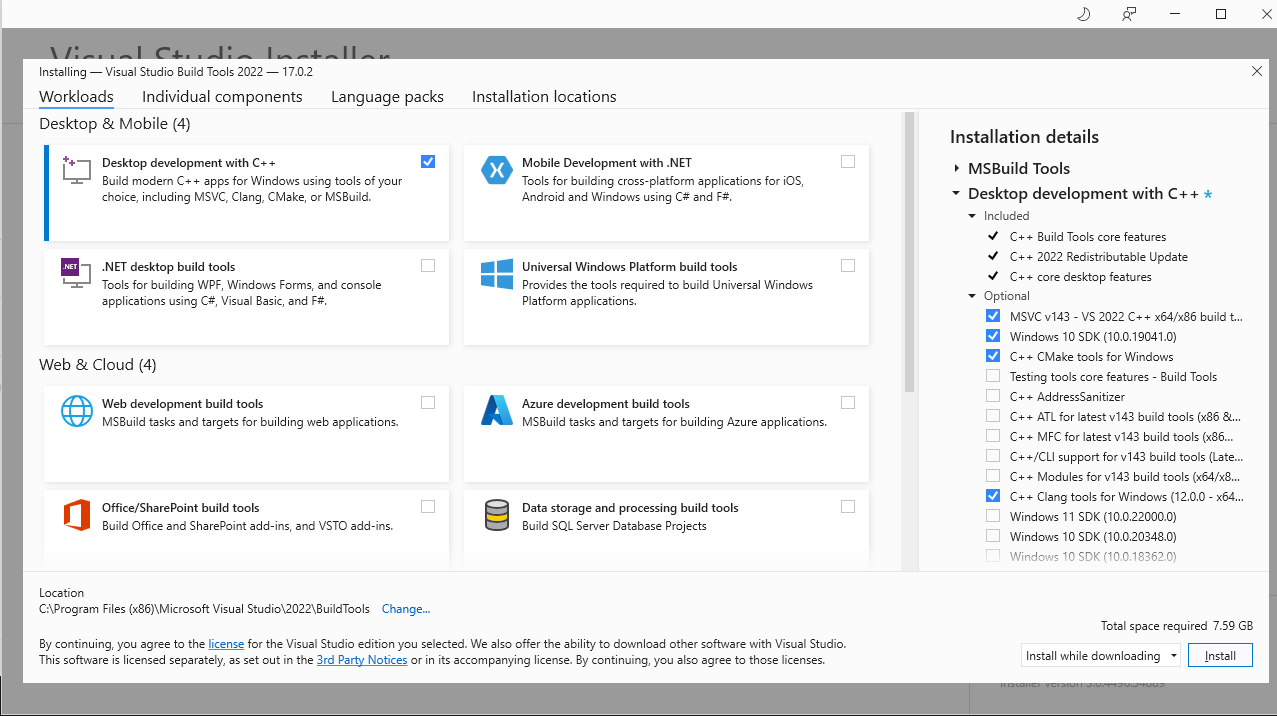Click the Desktop & Mobile (4) heading
Screen dimensions: 1277x716
tap(114, 124)
